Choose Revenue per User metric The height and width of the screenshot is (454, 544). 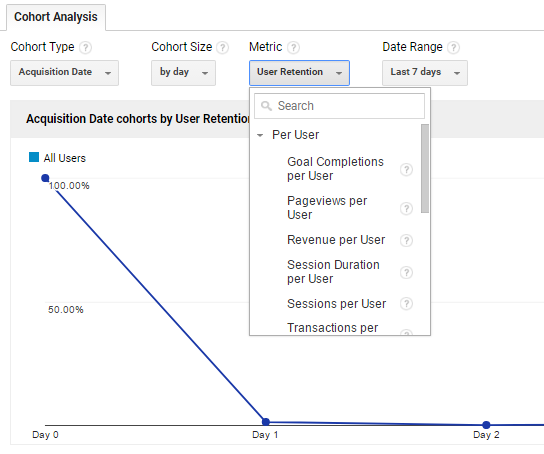336,240
